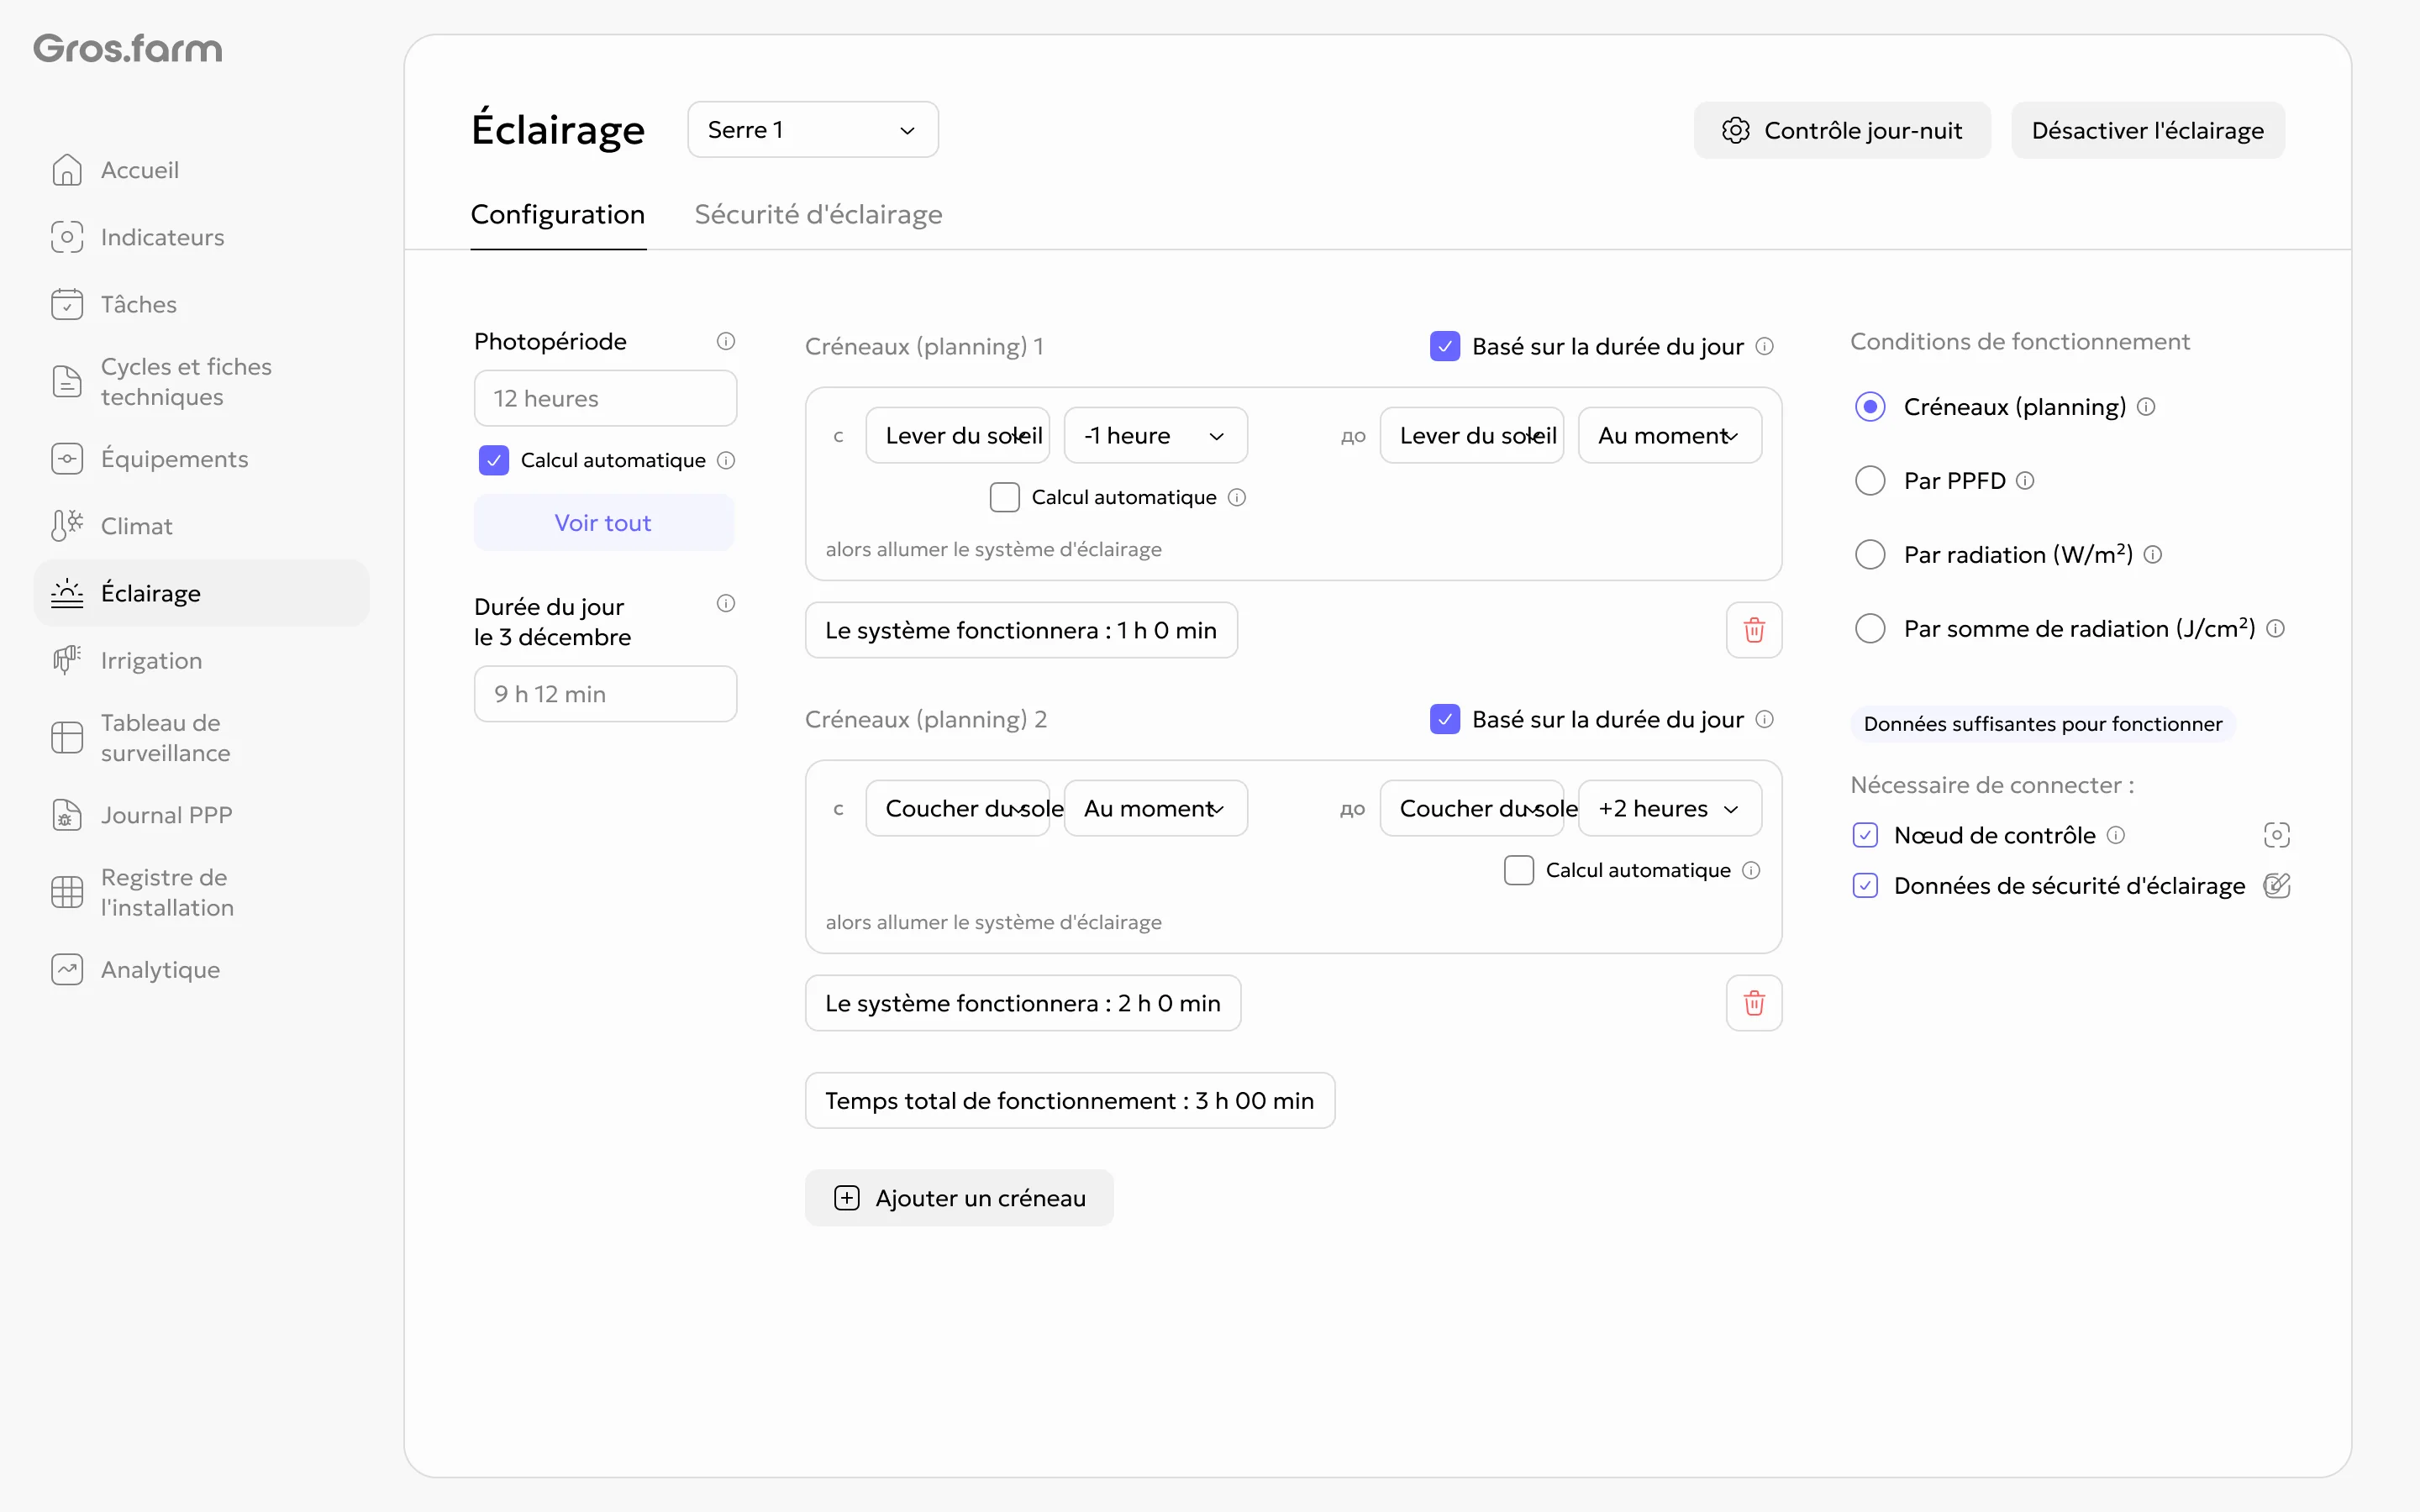This screenshot has height=1512, width=2420.
Task: Switch to the Sécurité d'éclairage tab
Action: (x=818, y=215)
